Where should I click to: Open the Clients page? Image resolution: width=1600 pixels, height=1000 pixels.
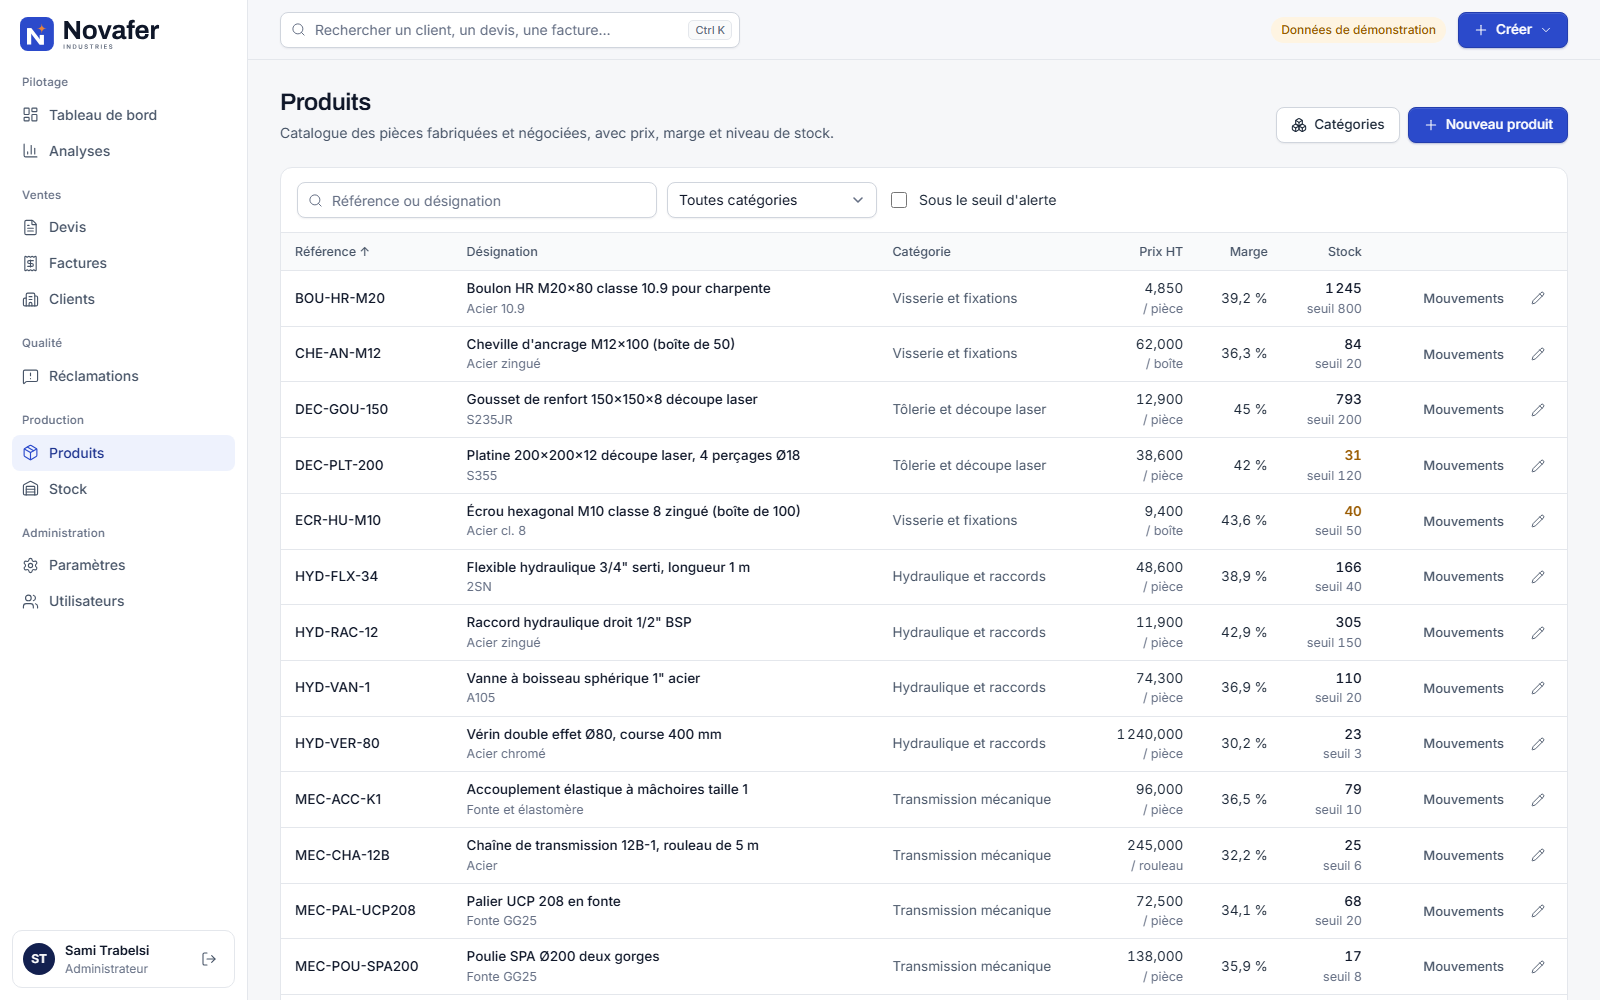pos(124,299)
